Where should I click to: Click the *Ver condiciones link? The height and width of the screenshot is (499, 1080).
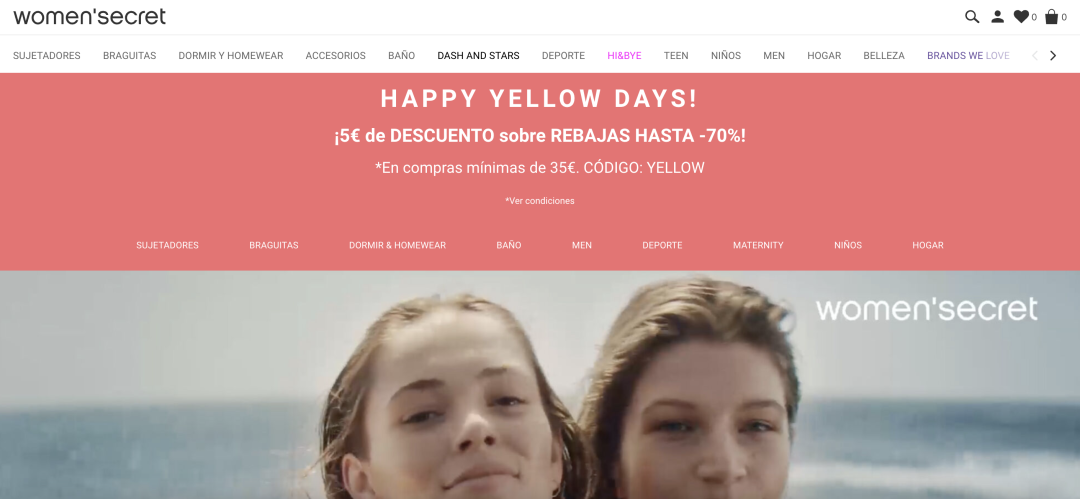pos(540,201)
